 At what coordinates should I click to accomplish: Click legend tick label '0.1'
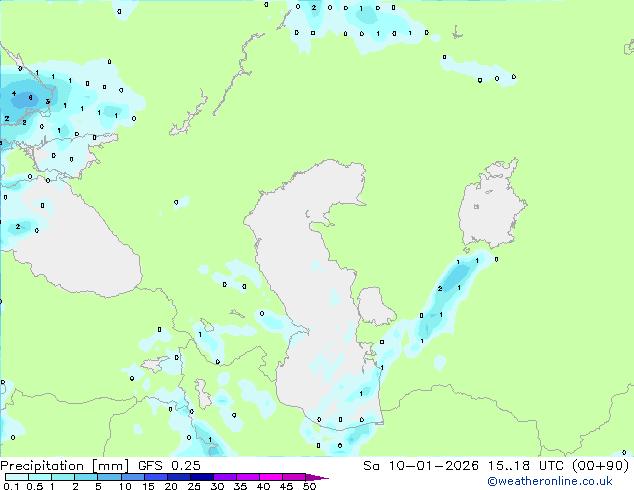12,486
